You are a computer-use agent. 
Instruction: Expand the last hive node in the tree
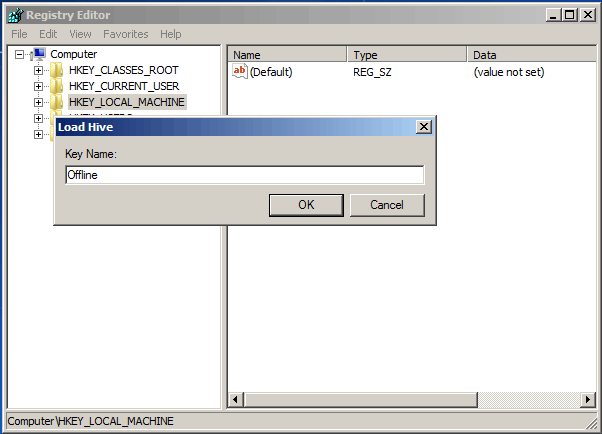(38, 134)
